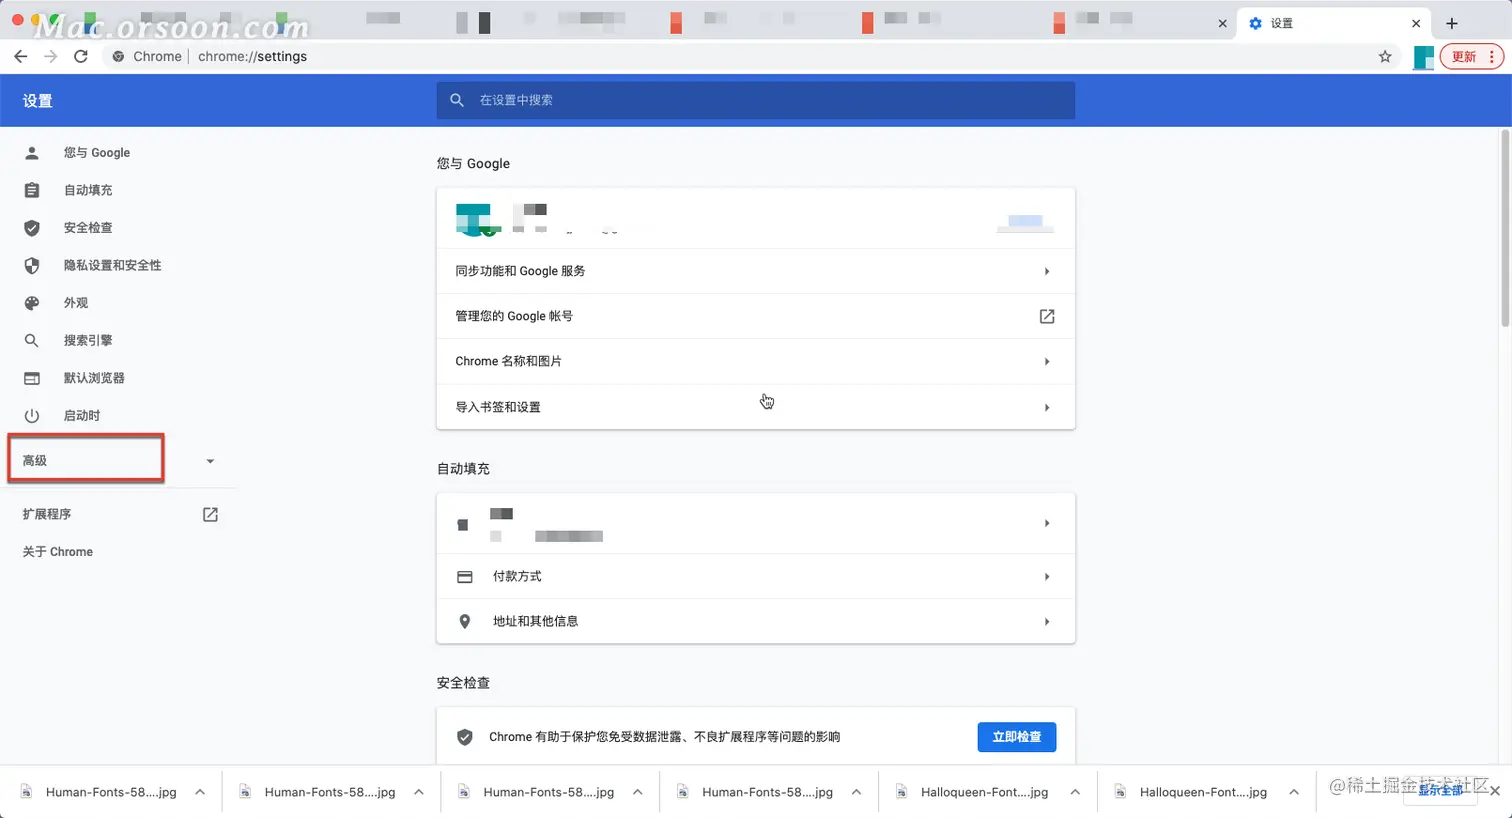Click the 扩展程序 external link icon
This screenshot has height=818, width=1512.
point(210,514)
